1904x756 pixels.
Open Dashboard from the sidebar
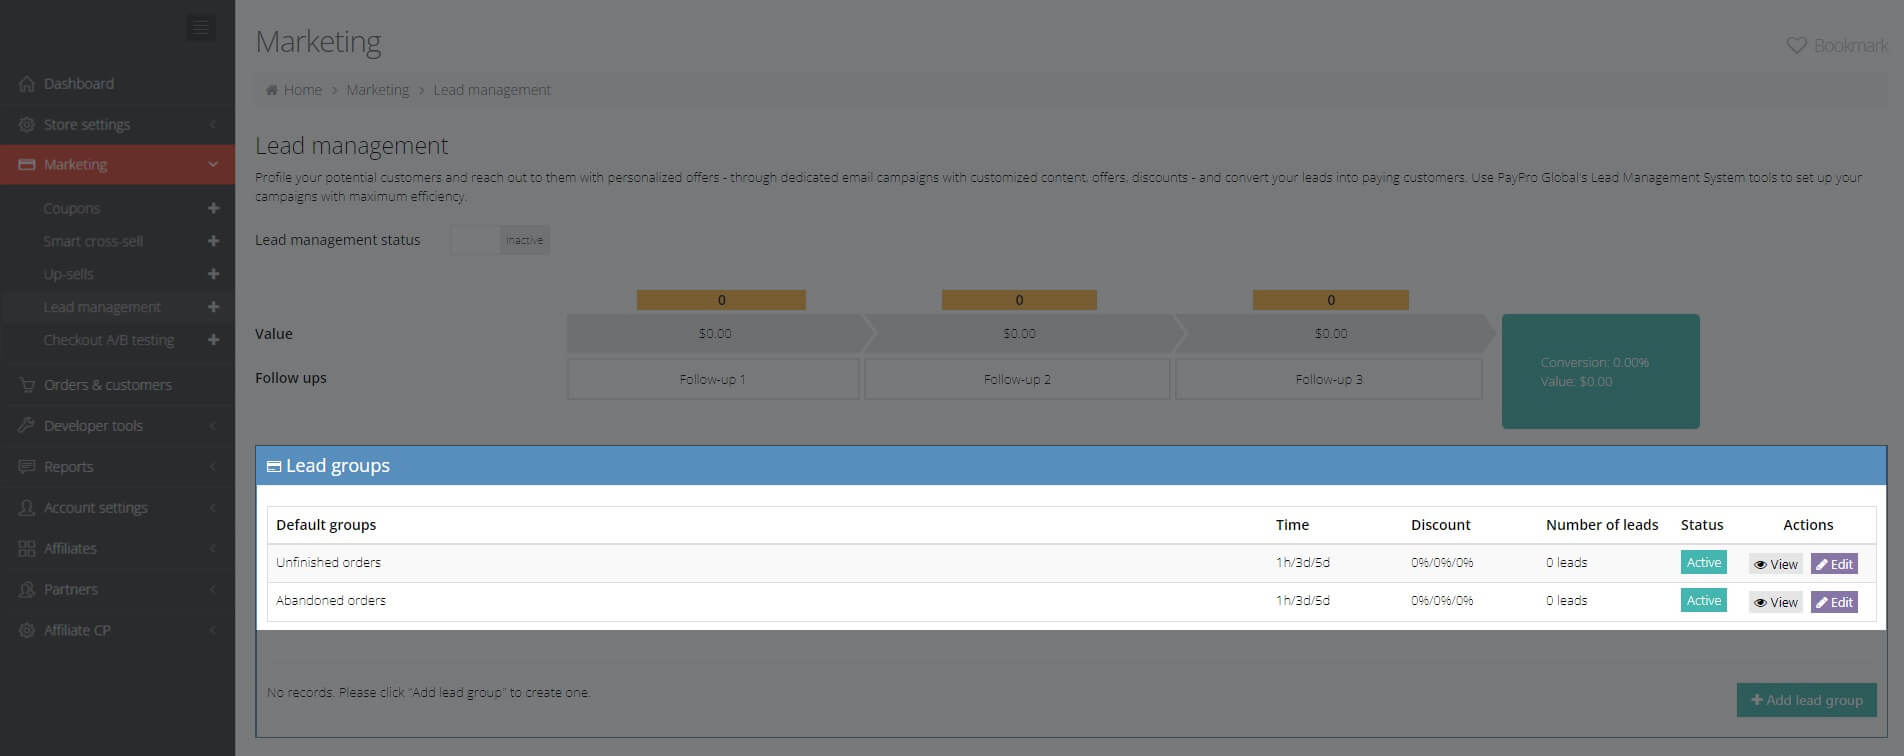pos(78,84)
